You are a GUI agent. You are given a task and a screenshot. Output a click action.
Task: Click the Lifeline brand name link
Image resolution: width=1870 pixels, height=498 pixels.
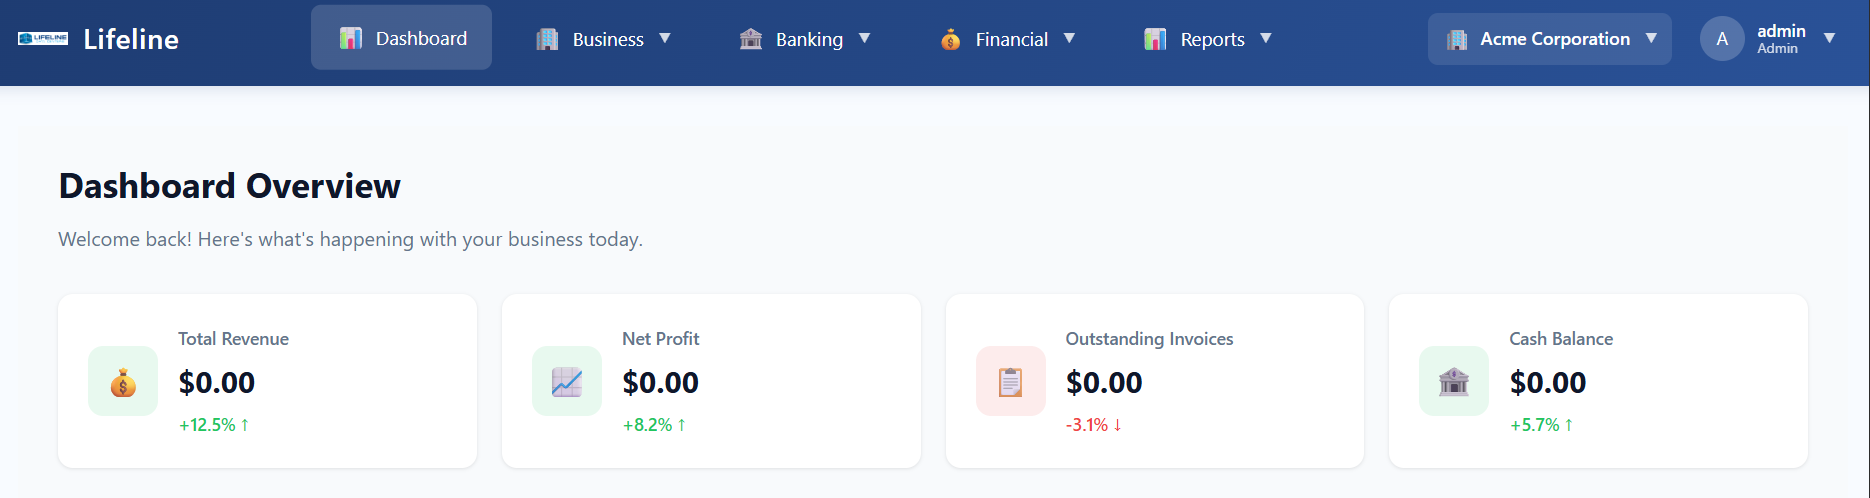[131, 39]
